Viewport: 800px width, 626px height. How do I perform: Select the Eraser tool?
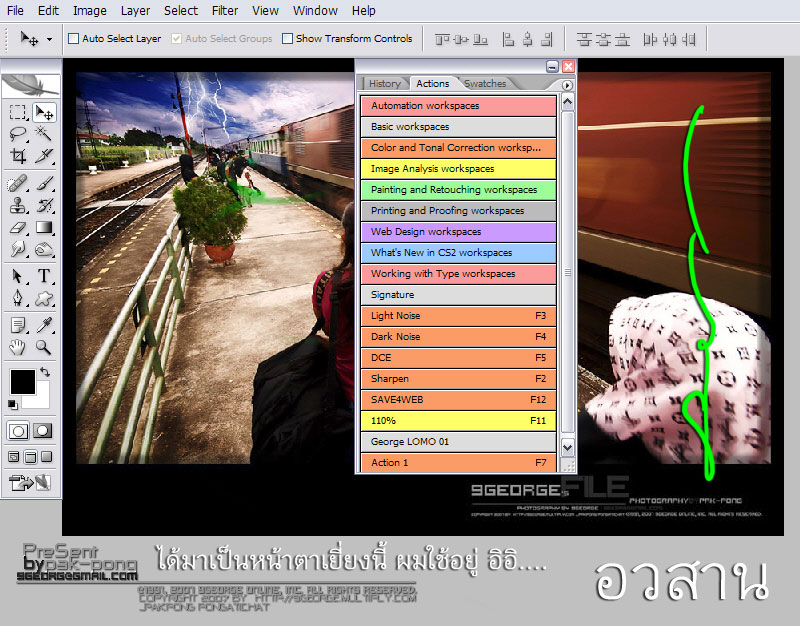(x=18, y=227)
